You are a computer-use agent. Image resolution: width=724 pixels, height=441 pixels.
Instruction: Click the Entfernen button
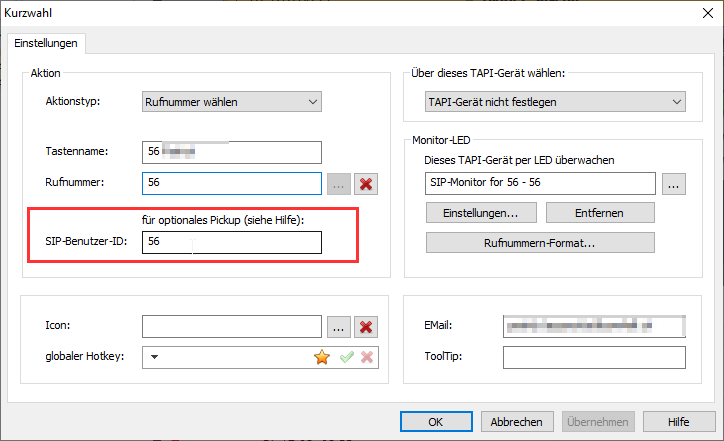coord(600,213)
